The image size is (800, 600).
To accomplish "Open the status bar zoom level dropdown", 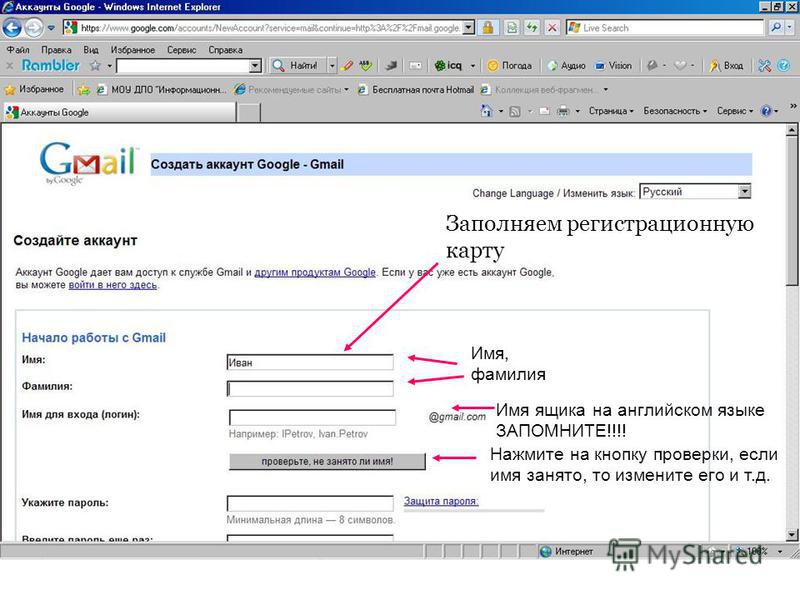I will pos(780,552).
